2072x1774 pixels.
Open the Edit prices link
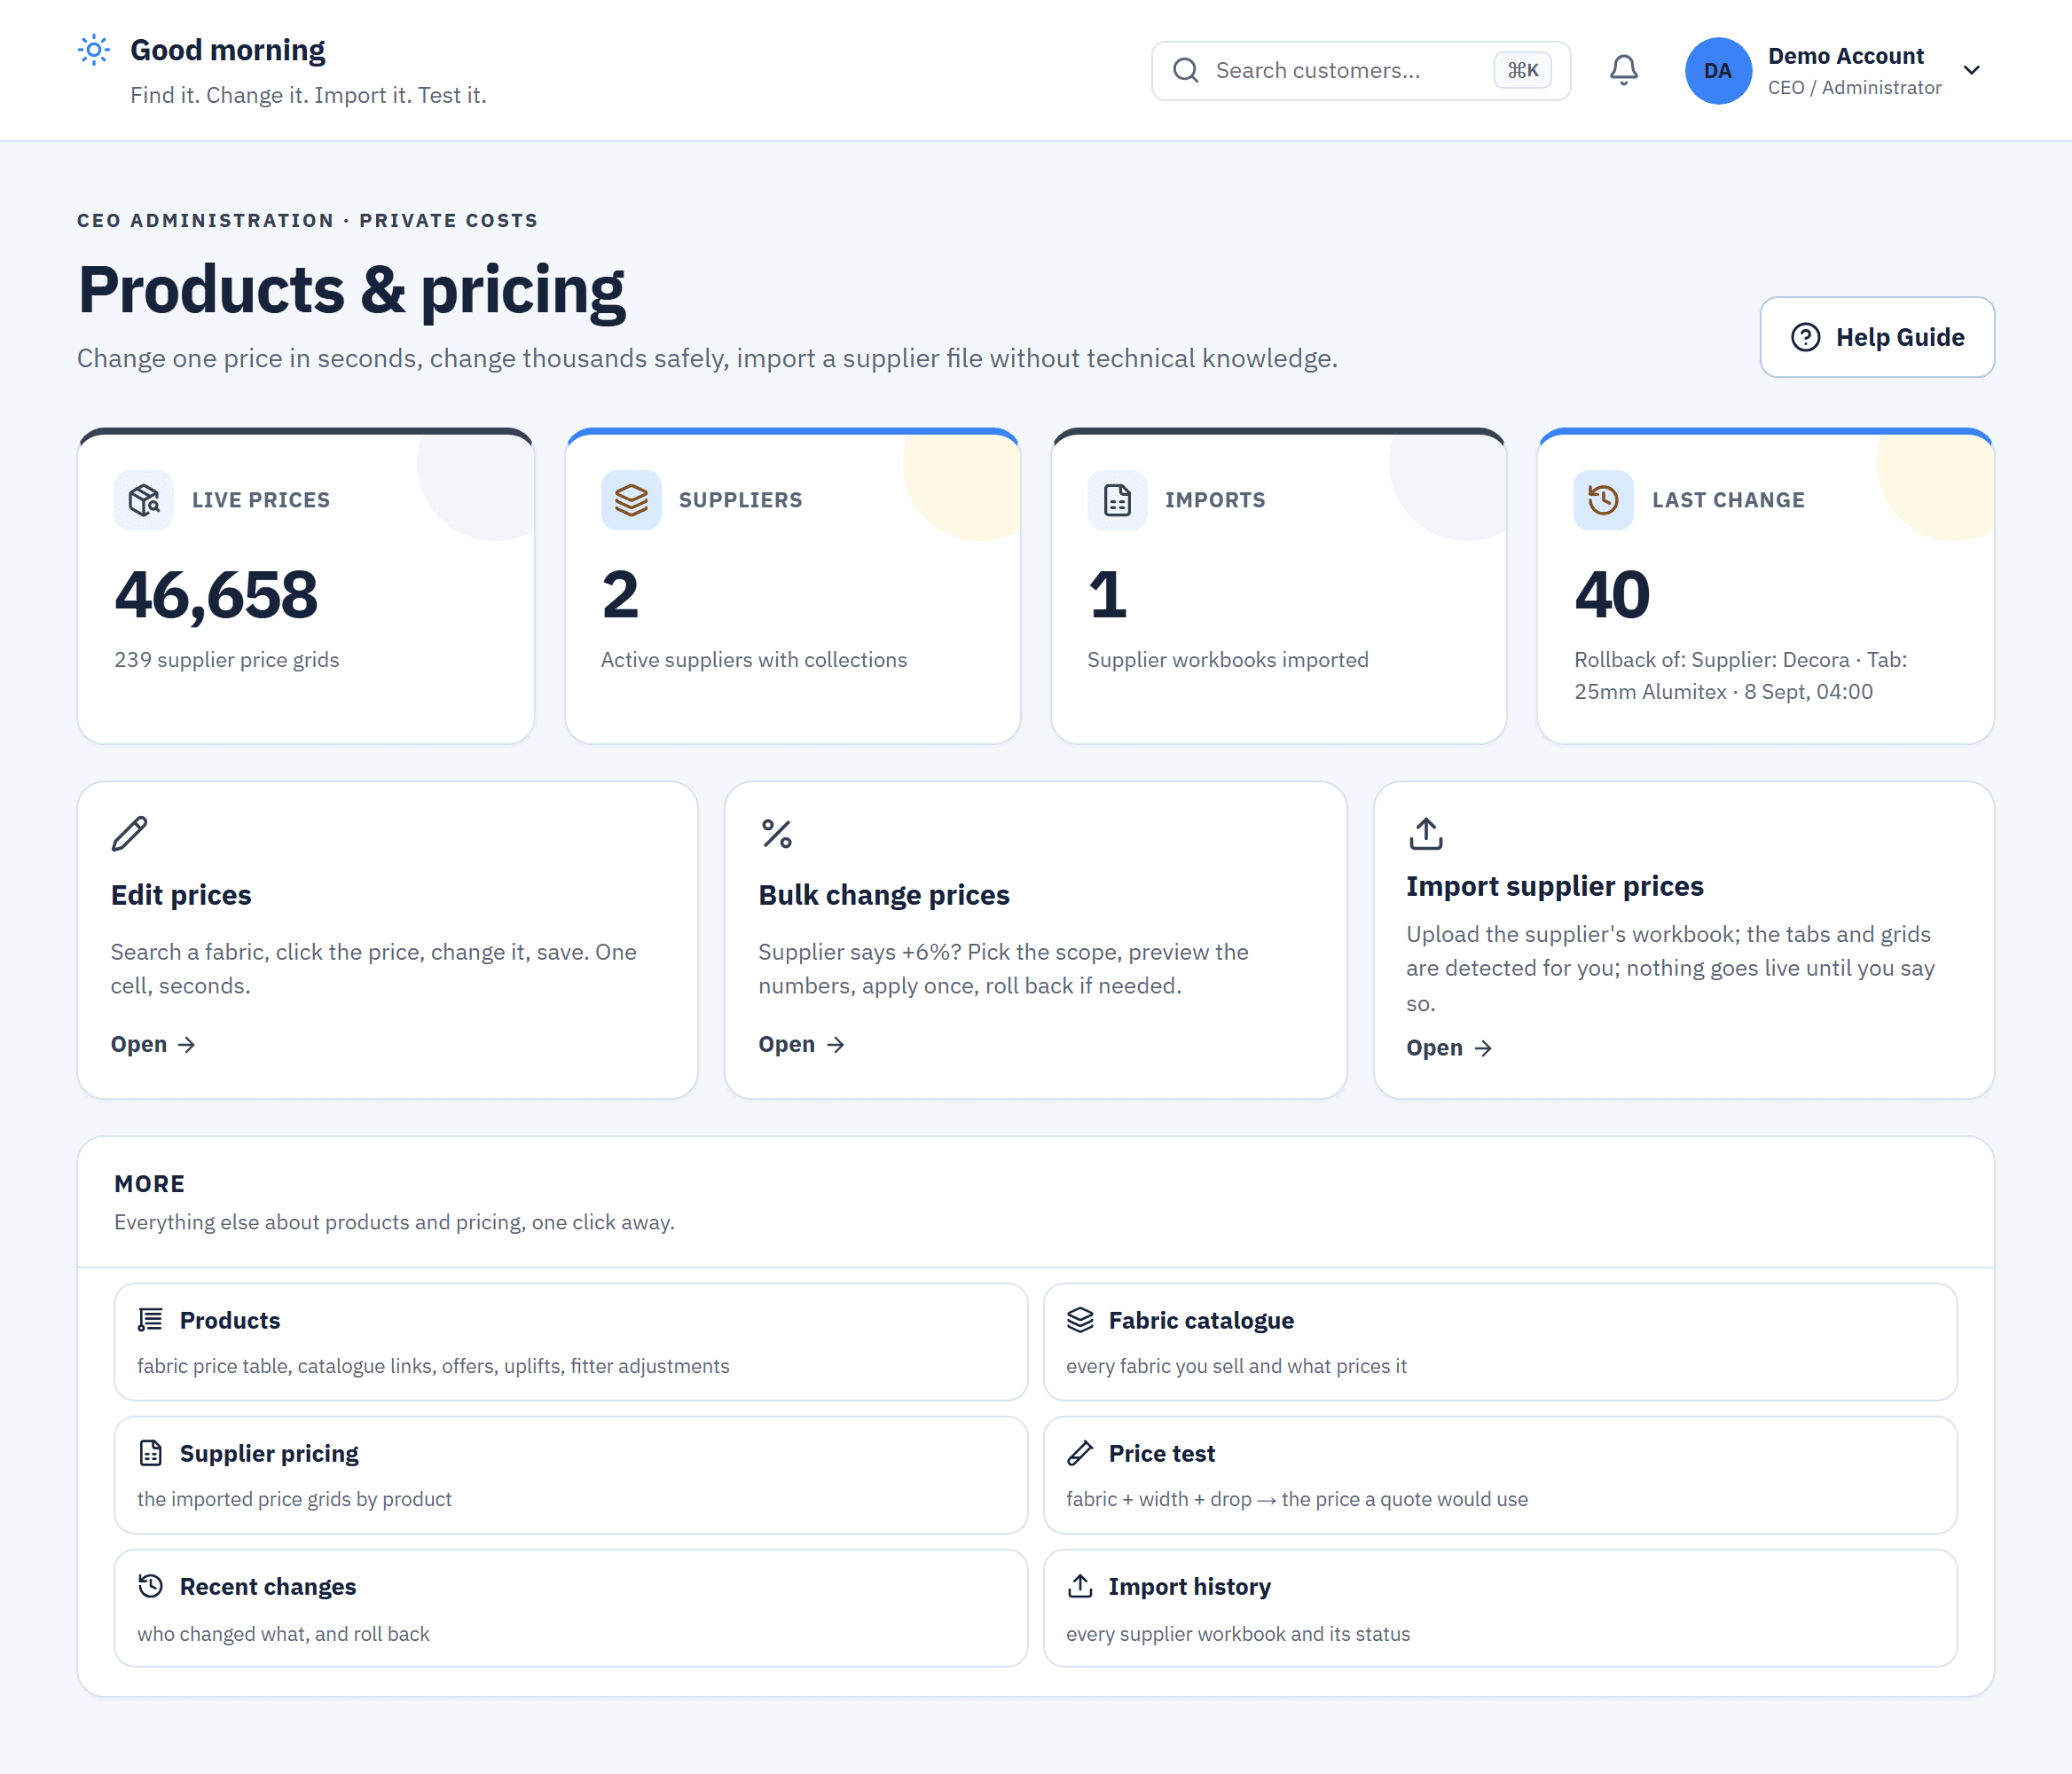(153, 1044)
